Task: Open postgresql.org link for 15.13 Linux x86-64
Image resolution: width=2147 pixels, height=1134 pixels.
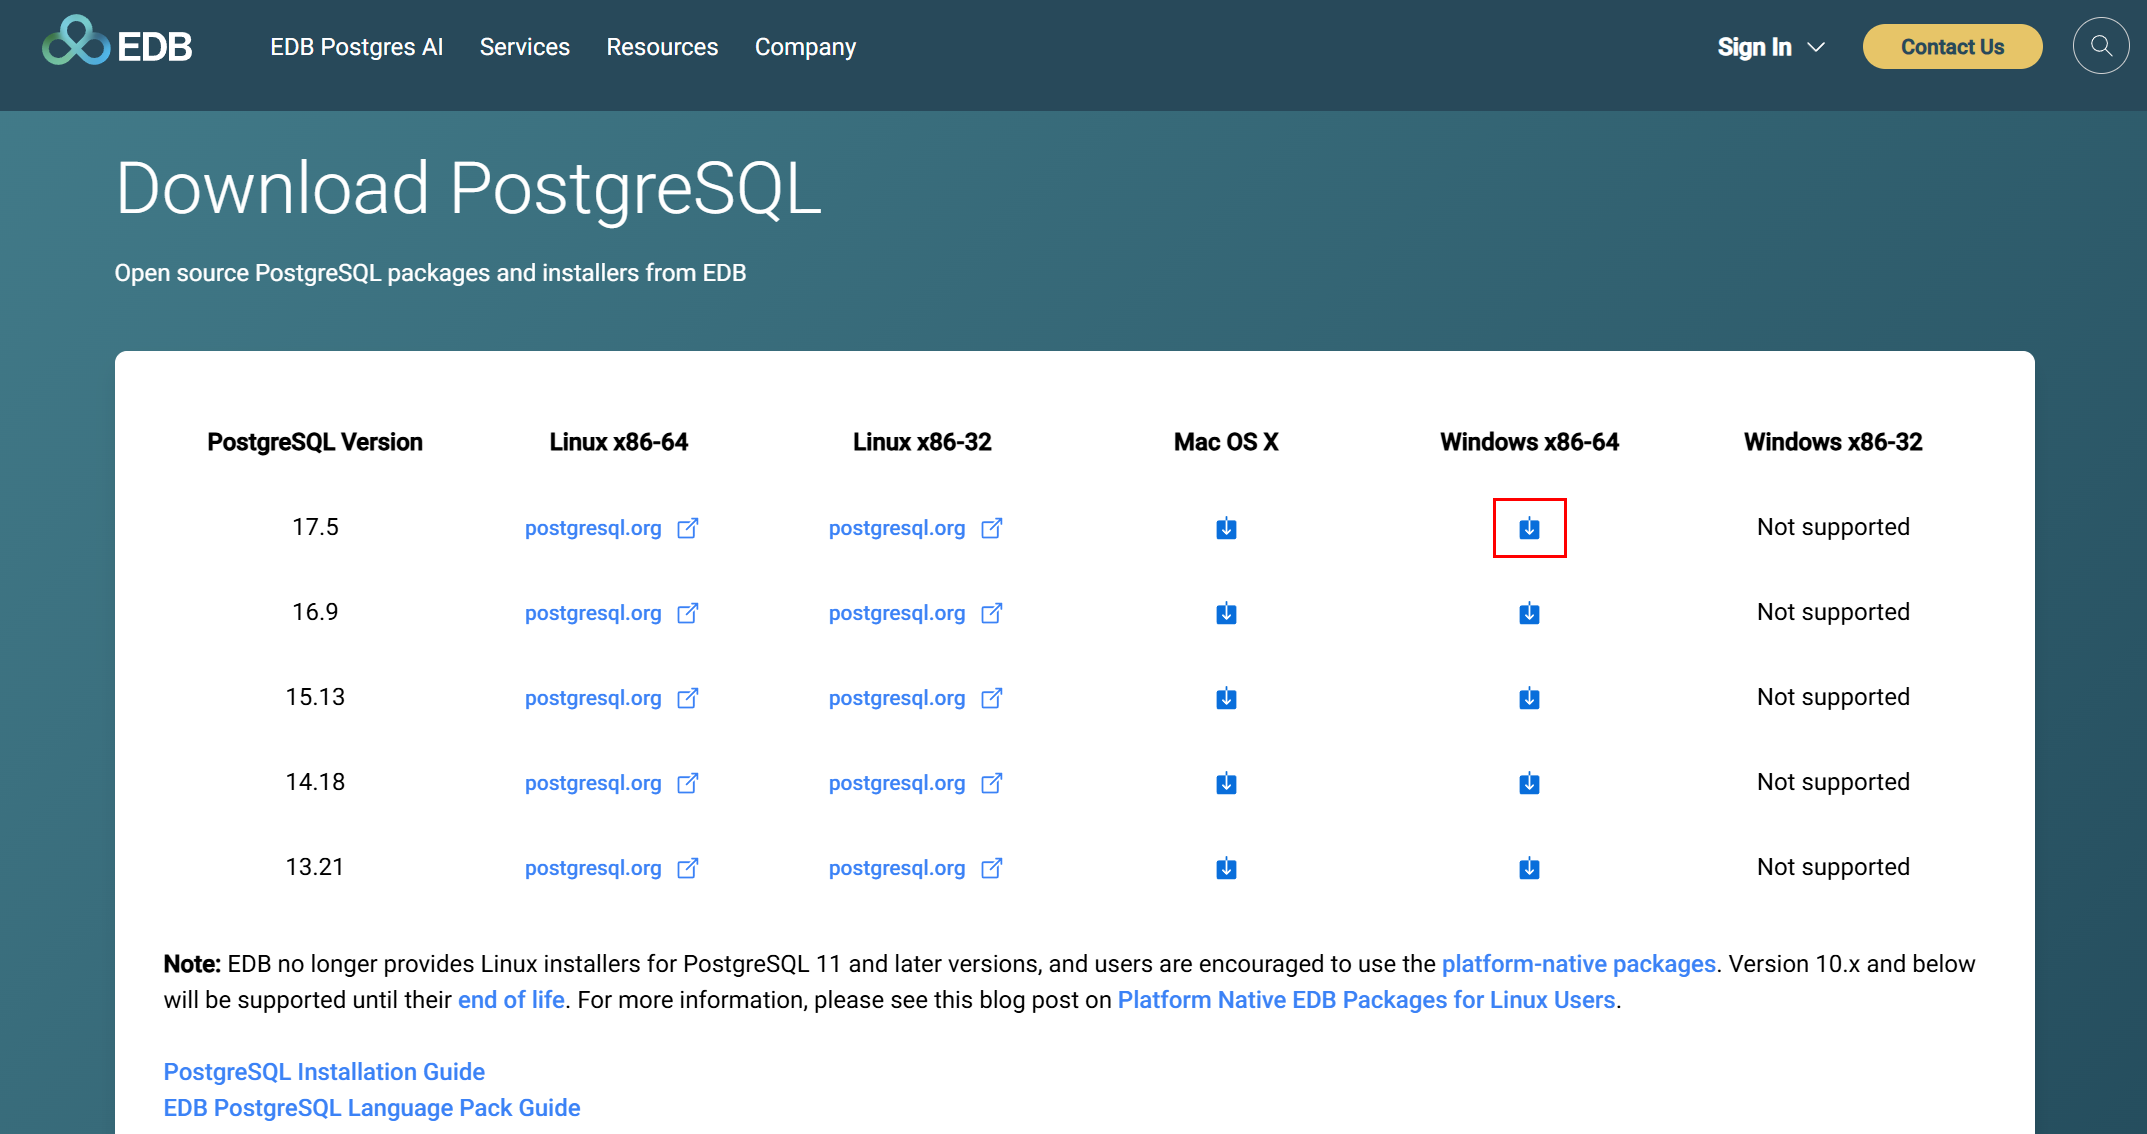Action: [611, 698]
